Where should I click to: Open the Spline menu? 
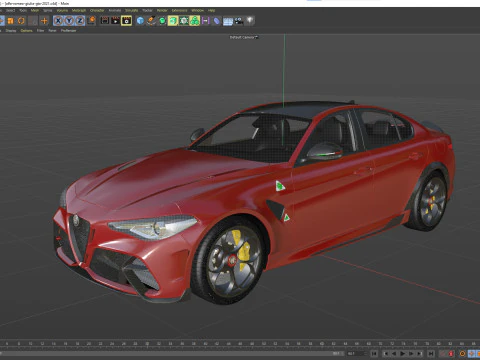(x=48, y=10)
